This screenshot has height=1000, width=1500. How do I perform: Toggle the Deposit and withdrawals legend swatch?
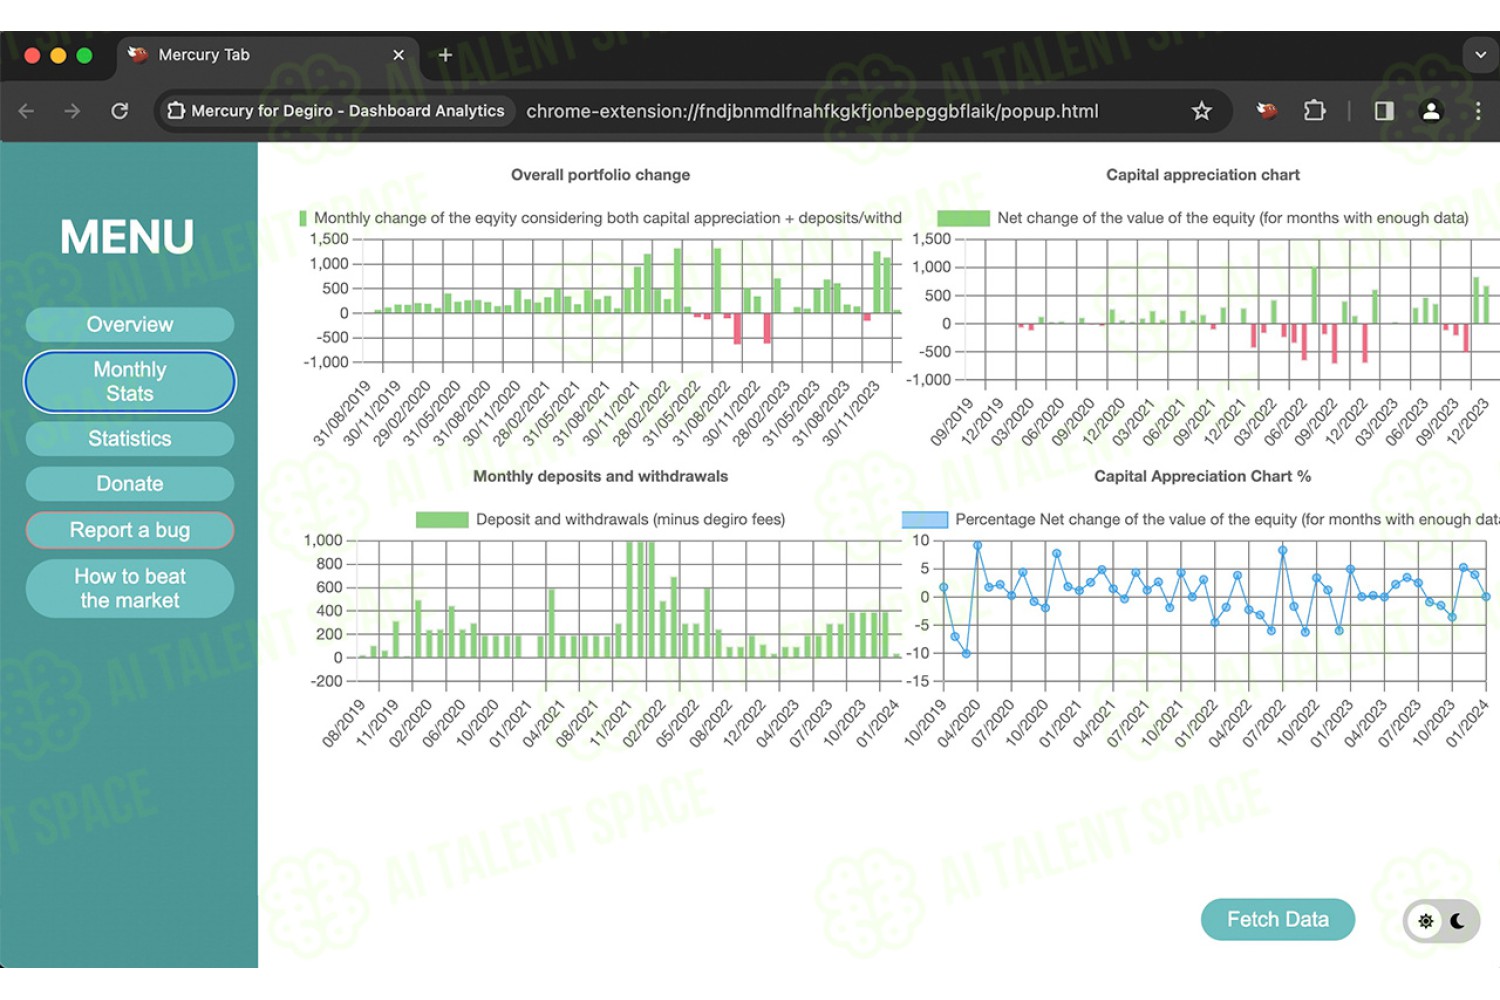click(x=442, y=519)
